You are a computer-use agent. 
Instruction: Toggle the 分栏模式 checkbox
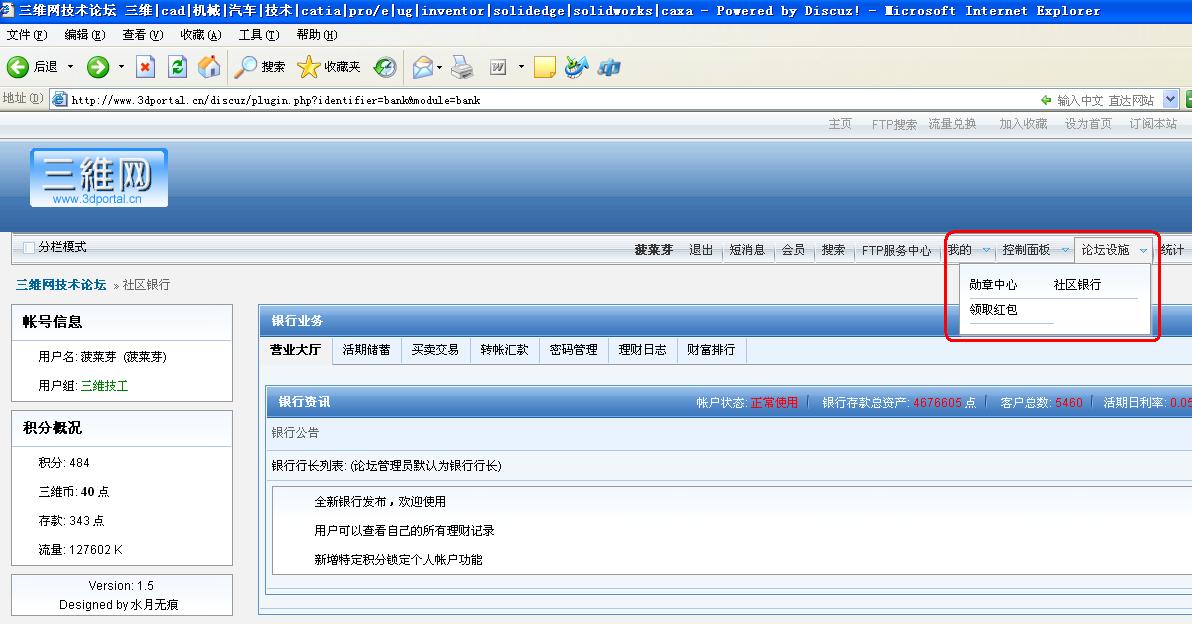[29, 247]
